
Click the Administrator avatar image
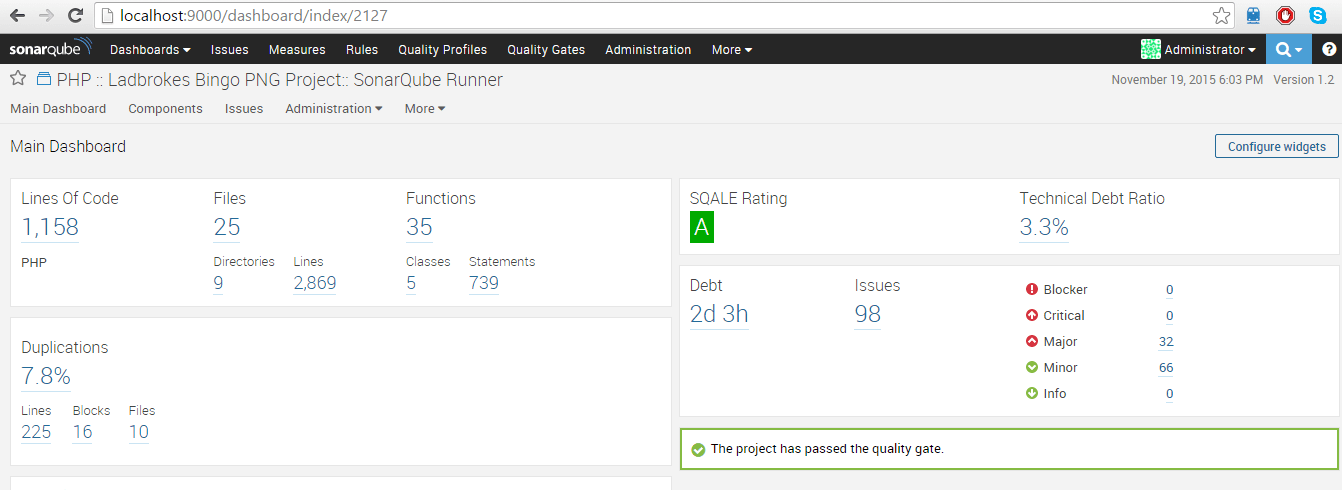[1151, 49]
